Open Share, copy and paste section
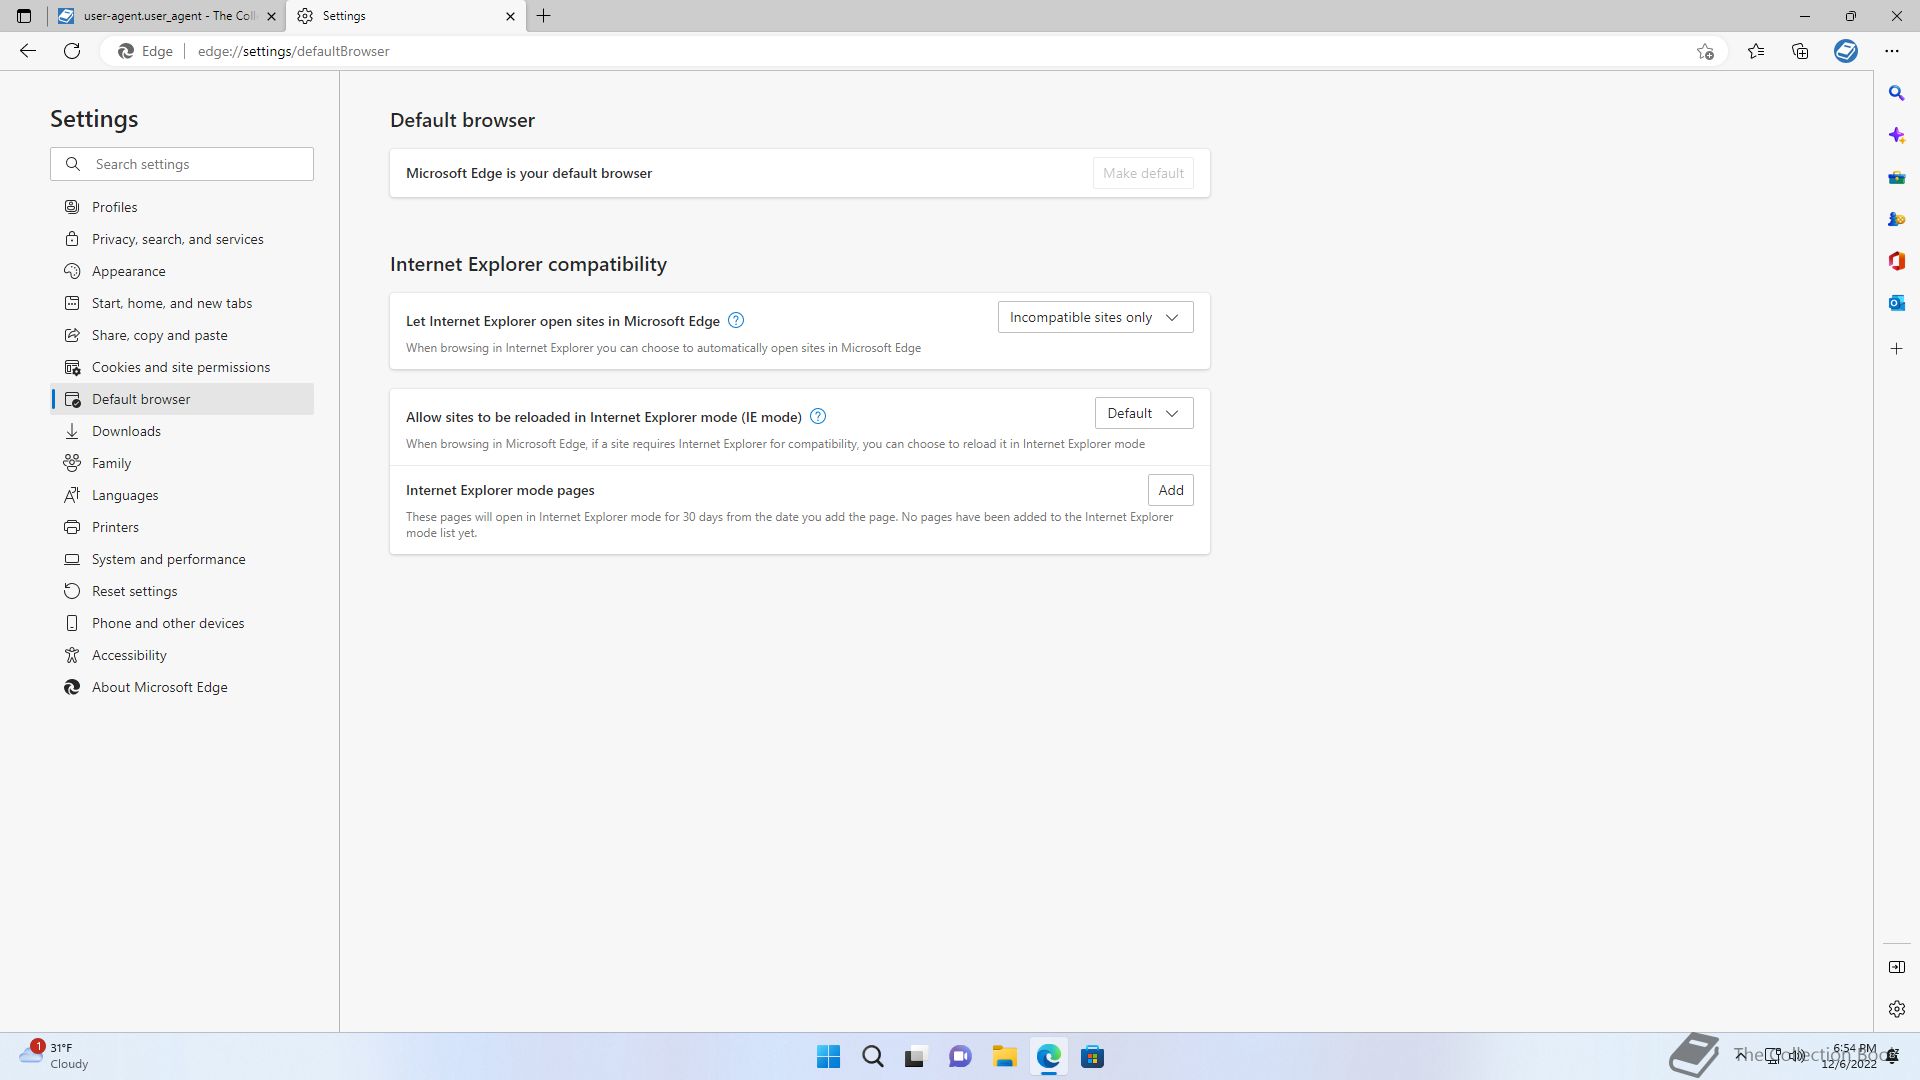The image size is (1920, 1080). pyautogui.click(x=182, y=335)
